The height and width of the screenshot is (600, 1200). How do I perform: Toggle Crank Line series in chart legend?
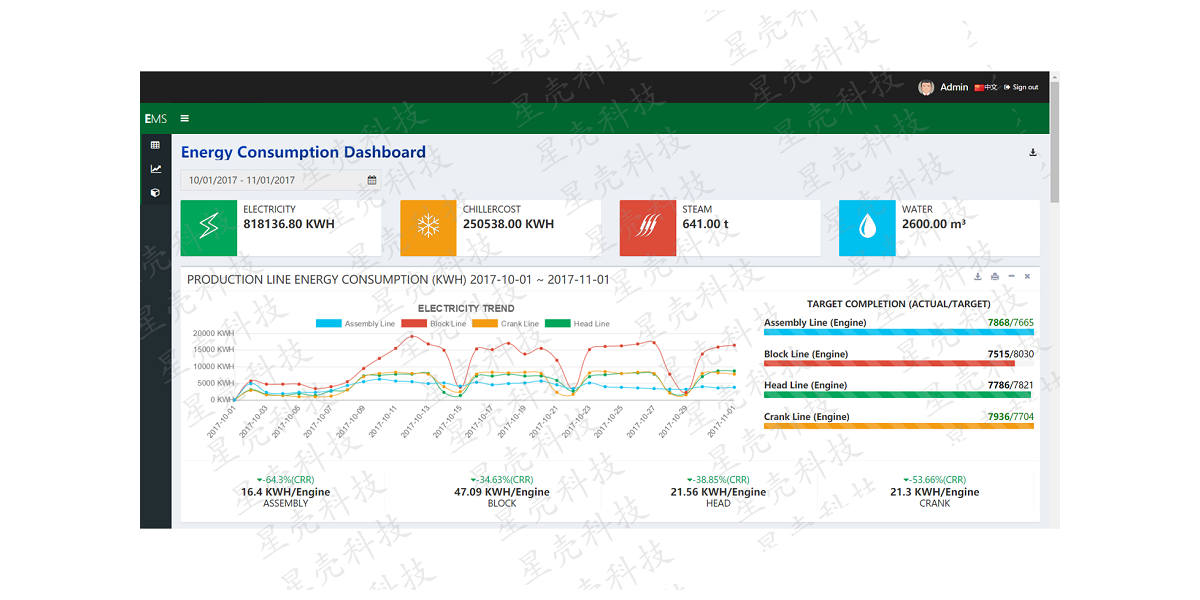tap(505, 324)
